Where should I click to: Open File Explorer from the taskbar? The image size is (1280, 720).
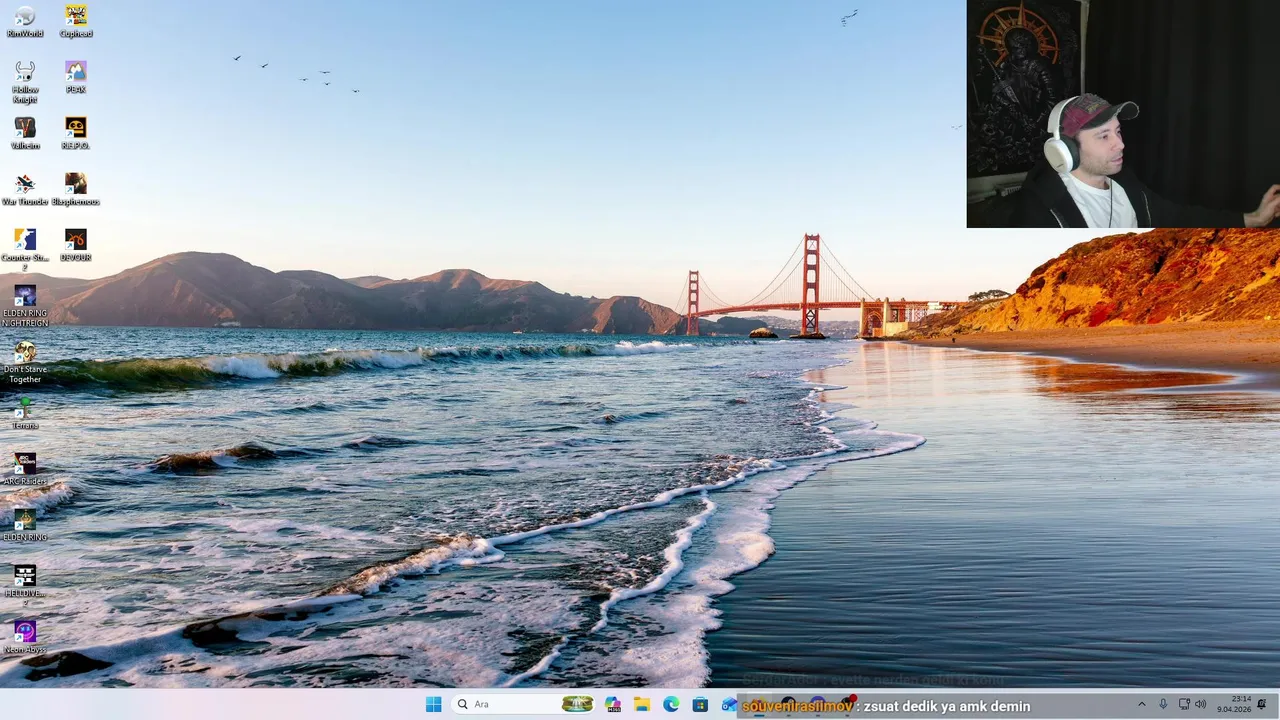click(642, 704)
